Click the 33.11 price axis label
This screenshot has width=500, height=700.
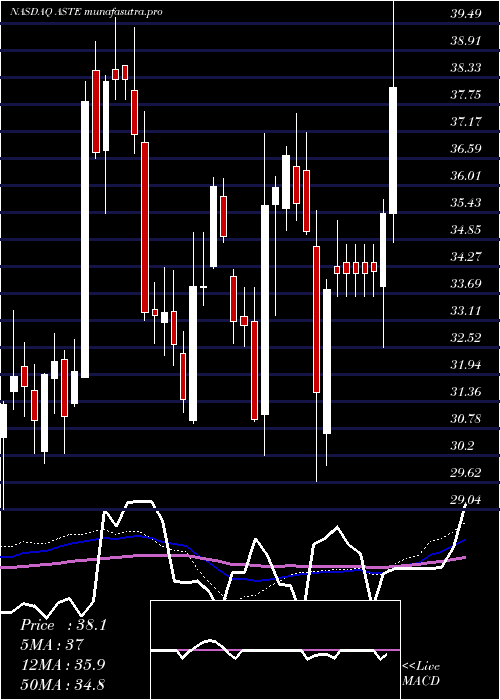[x=466, y=311]
